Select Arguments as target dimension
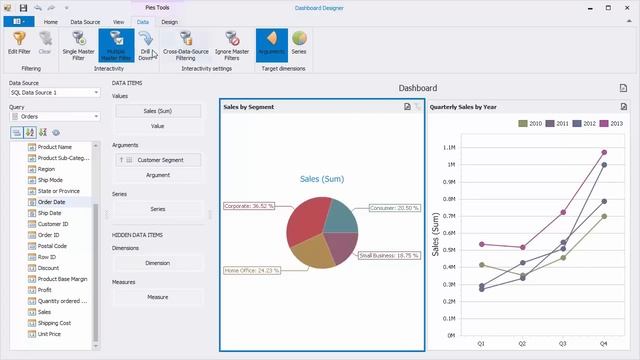This screenshot has height=360, width=640. tap(272, 45)
